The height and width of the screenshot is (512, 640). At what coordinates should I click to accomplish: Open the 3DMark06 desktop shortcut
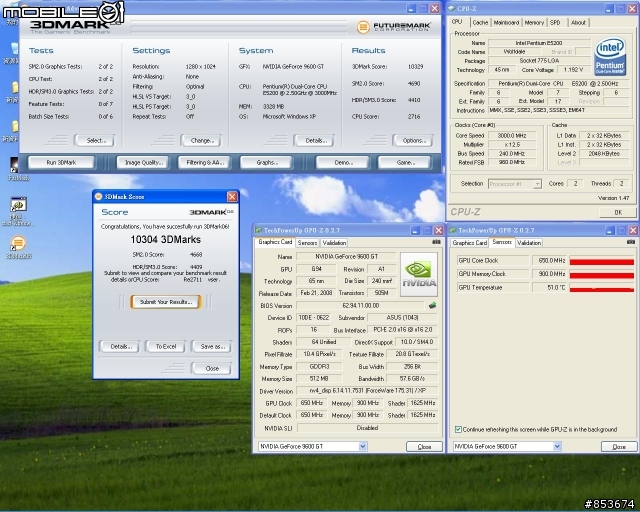coord(18,247)
